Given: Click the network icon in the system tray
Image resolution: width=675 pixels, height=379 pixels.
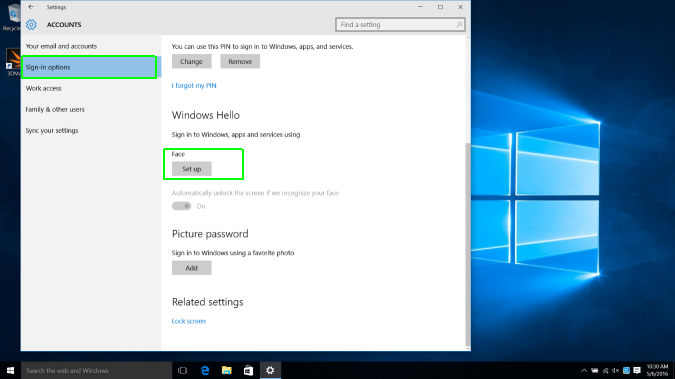Looking at the screenshot, I should [605, 370].
